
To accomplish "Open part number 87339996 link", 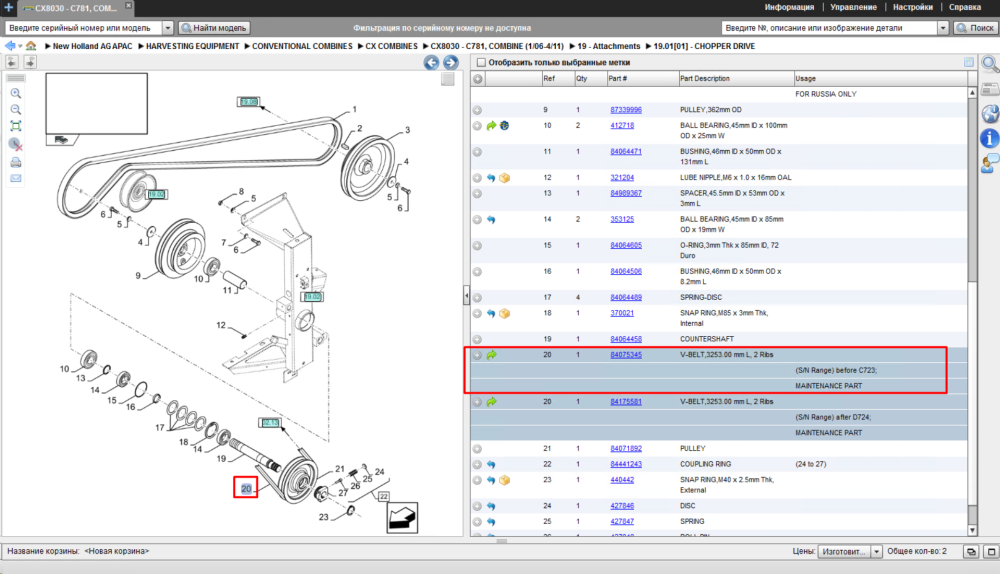I will pyautogui.click(x=626, y=110).
